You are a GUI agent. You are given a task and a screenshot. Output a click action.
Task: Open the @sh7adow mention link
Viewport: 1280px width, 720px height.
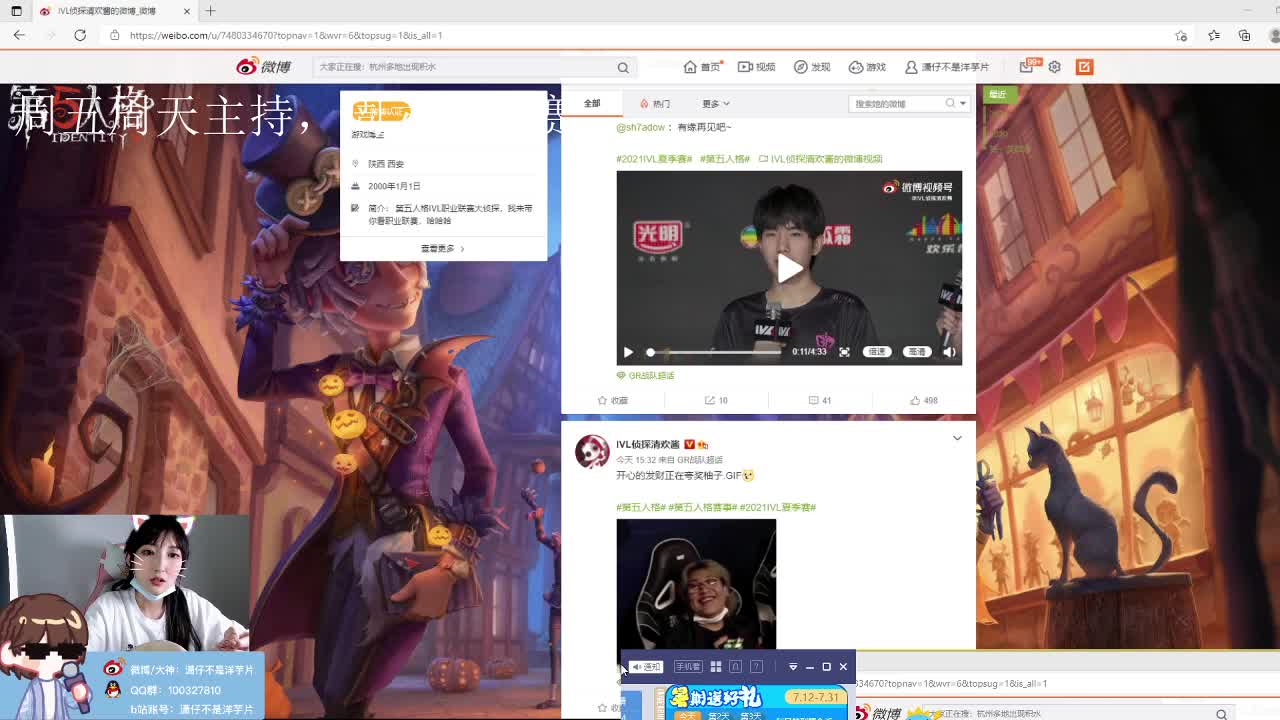click(x=641, y=127)
